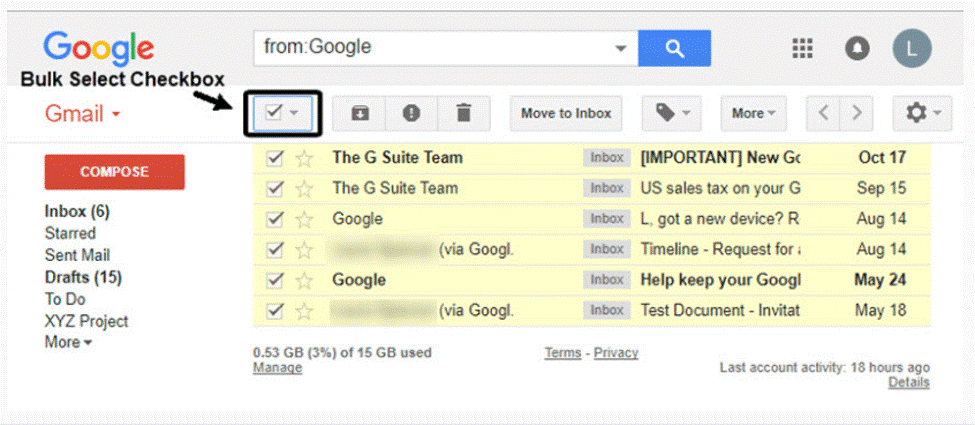Screen dimensions: 975x425
Task: Open the bulk select checkbox dropdown
Action: pos(293,114)
